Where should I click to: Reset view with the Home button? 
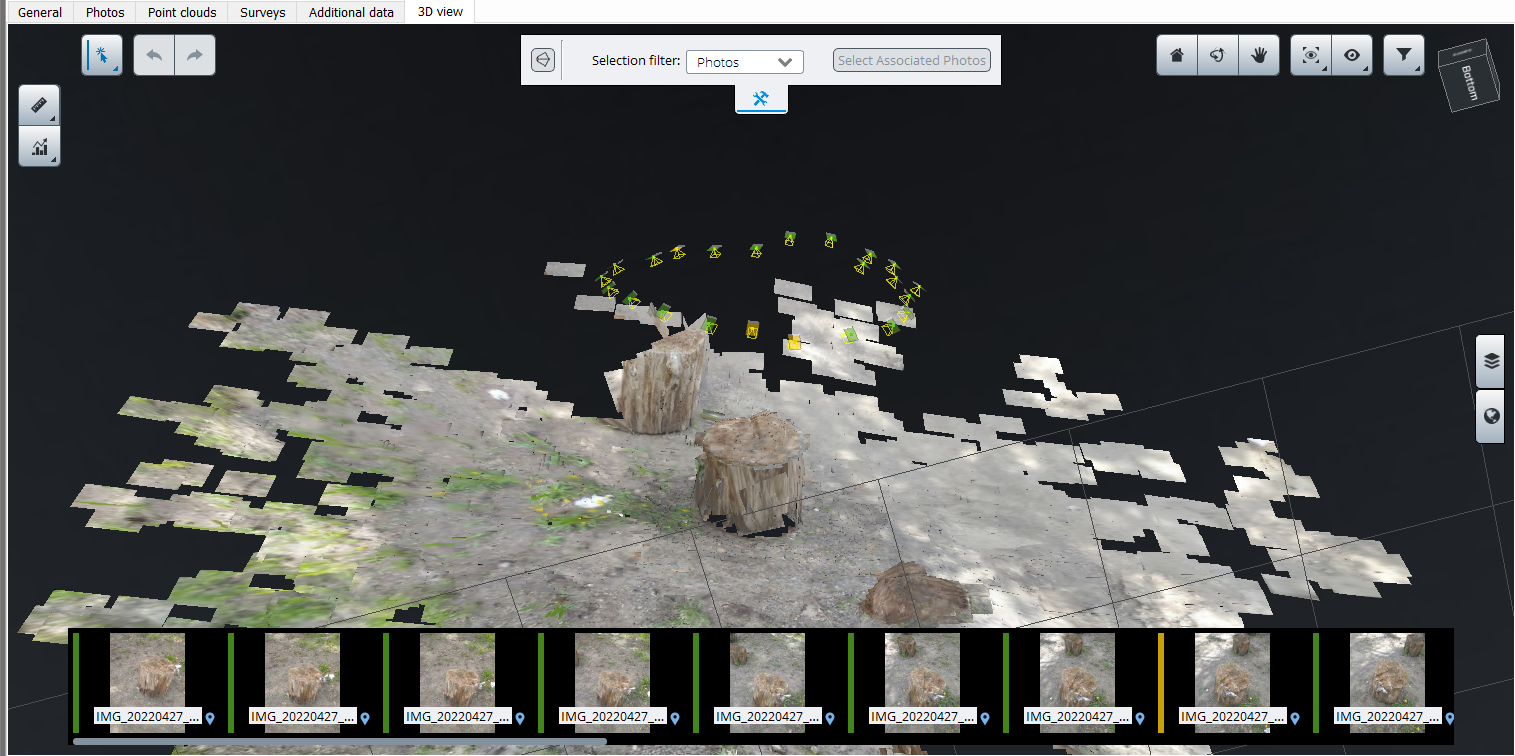point(1177,56)
